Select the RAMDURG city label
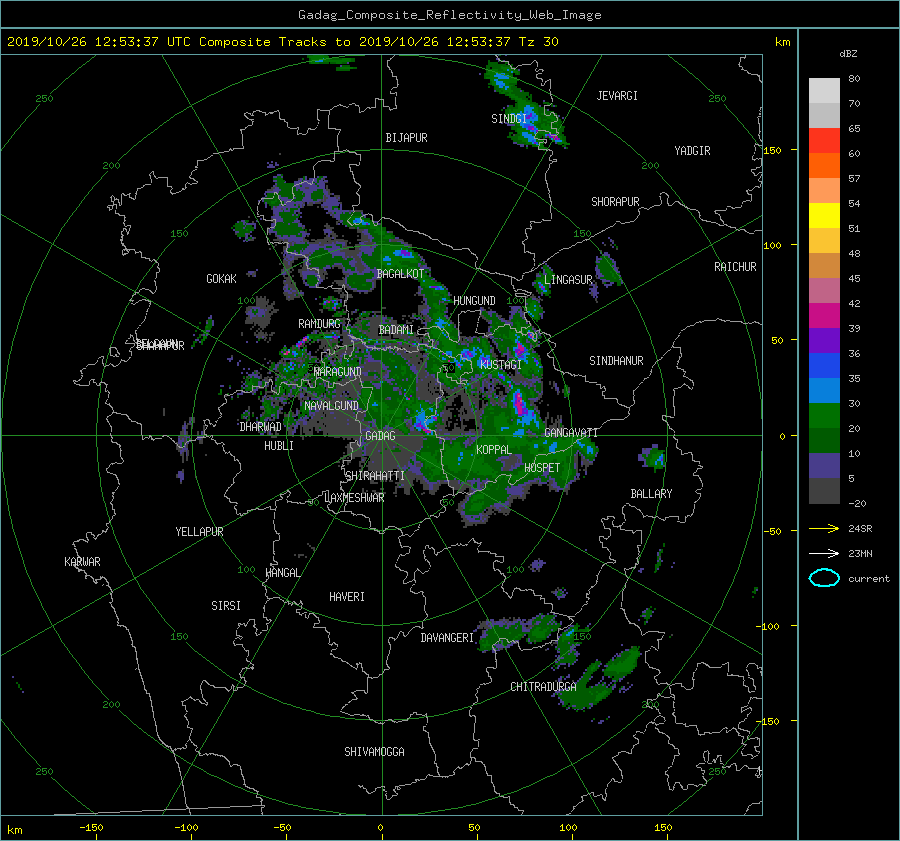The image size is (900, 841). click(319, 324)
